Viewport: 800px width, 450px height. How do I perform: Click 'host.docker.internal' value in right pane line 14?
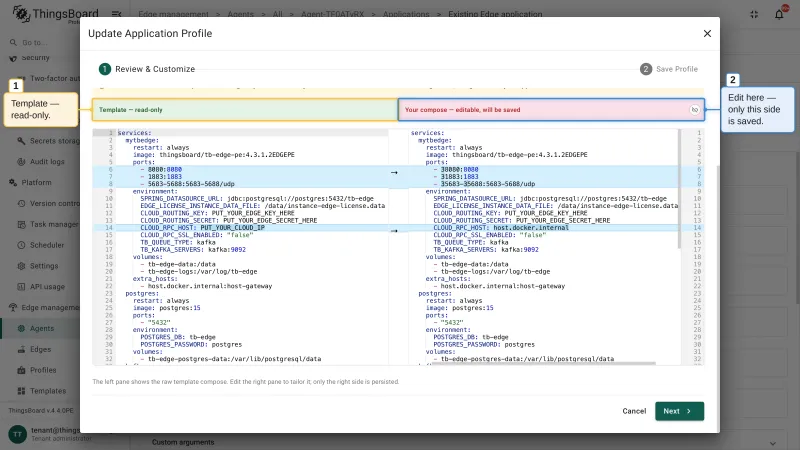click(531, 228)
